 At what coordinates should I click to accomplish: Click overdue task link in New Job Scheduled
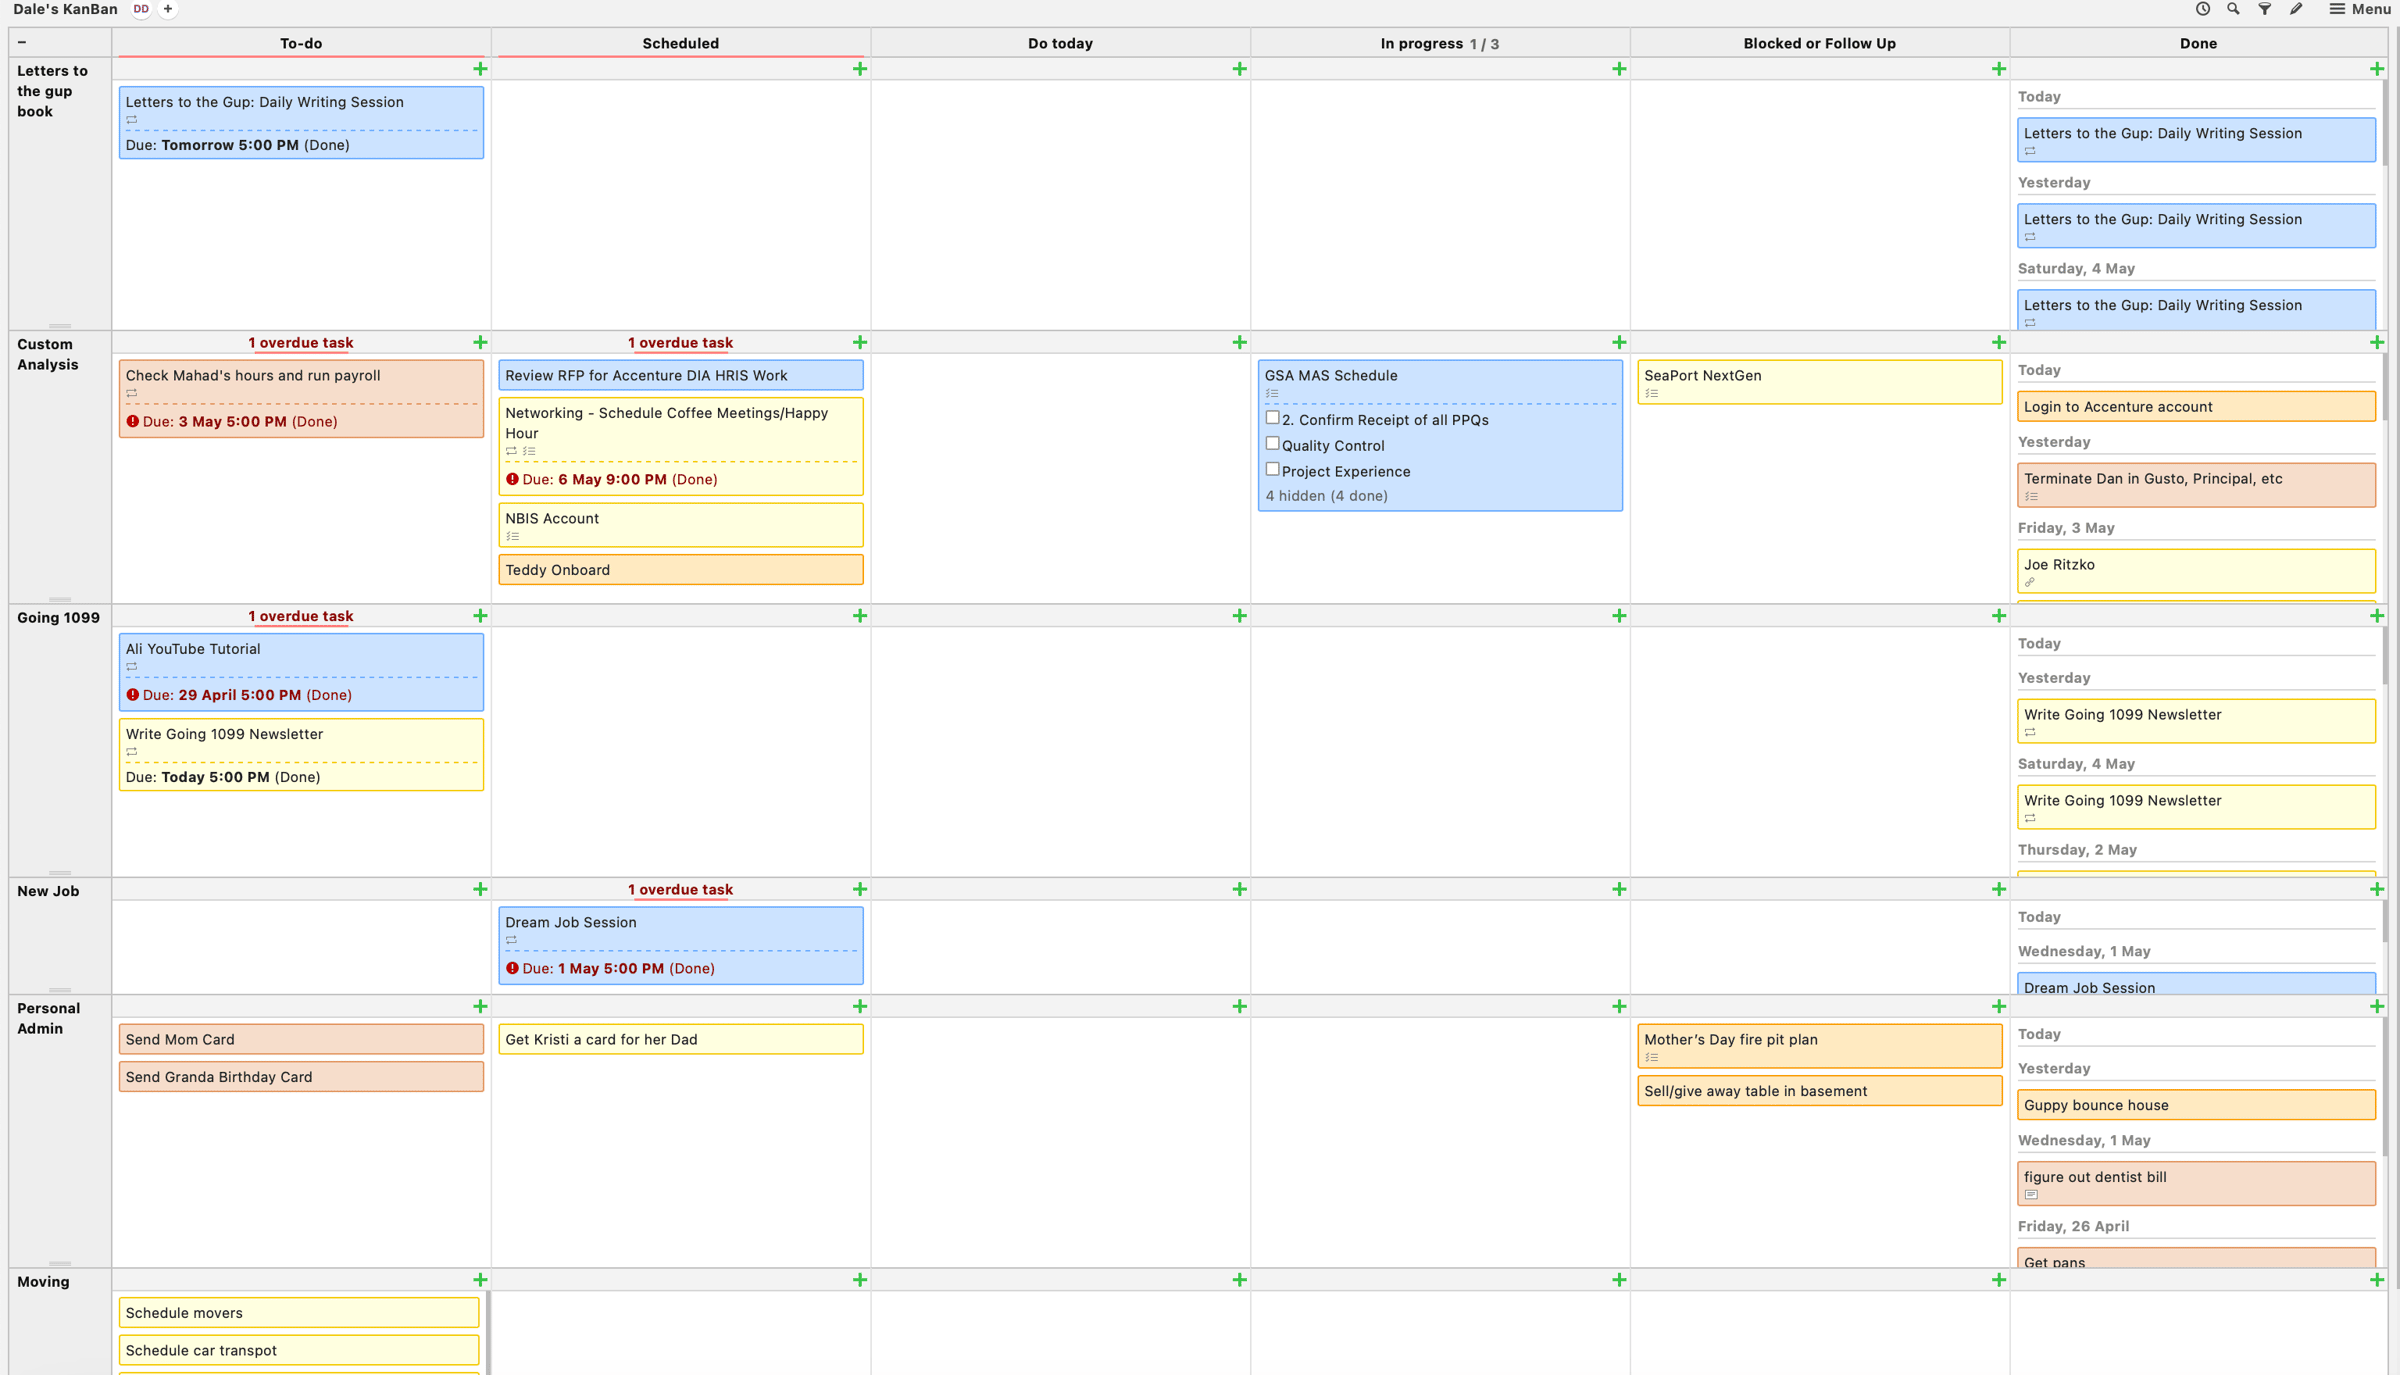[x=680, y=889]
